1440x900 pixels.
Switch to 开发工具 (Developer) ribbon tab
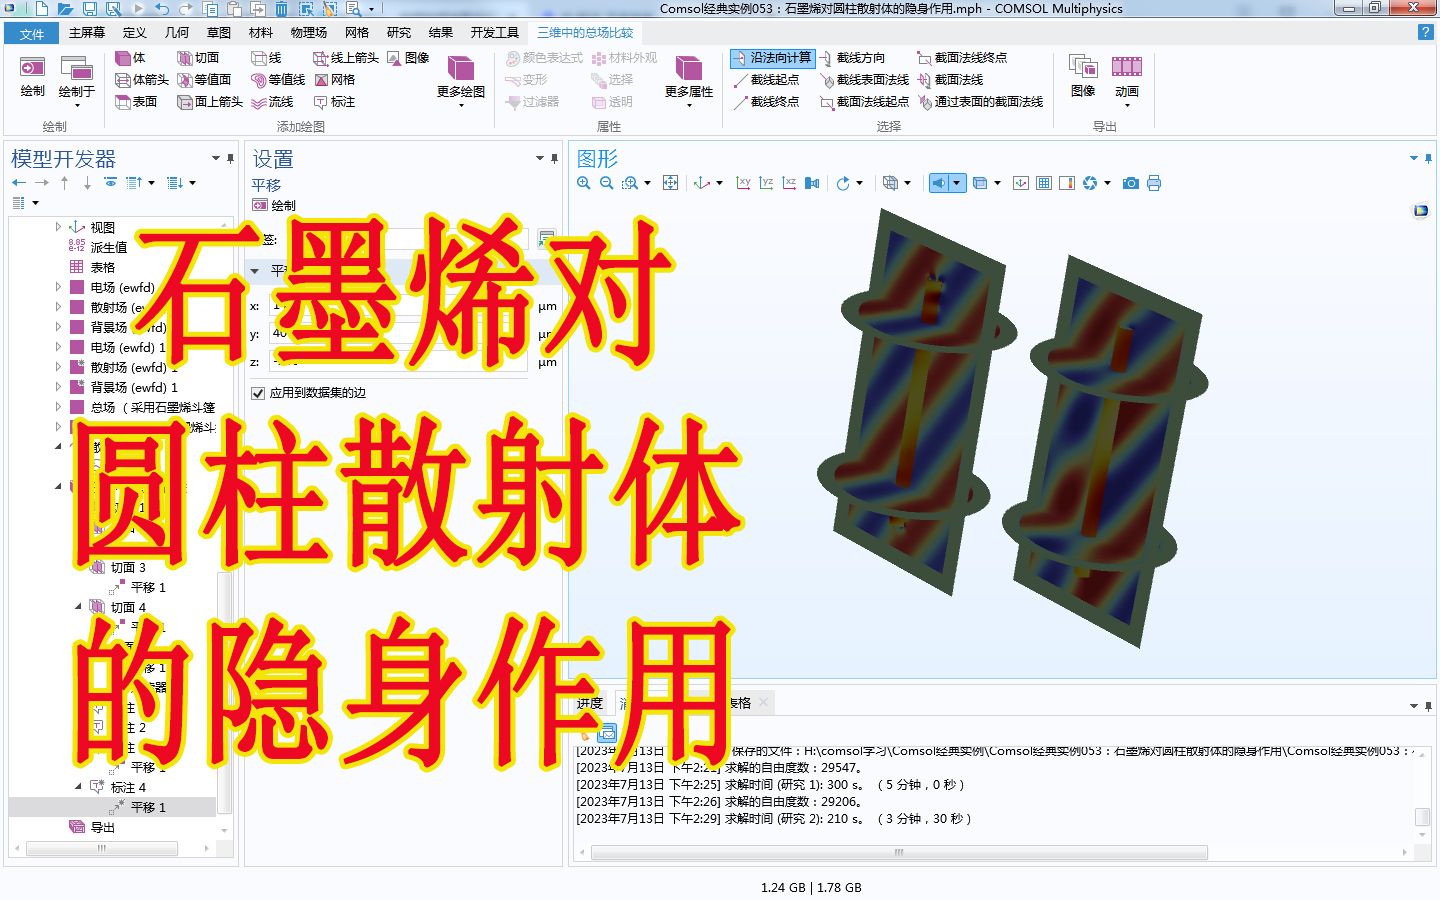[x=495, y=33]
